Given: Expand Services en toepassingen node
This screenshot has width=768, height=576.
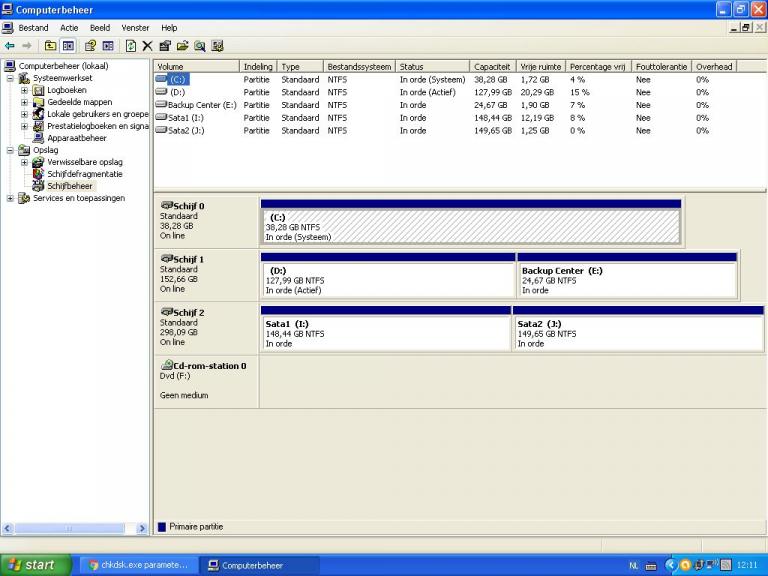Looking at the screenshot, I should 11,198.
